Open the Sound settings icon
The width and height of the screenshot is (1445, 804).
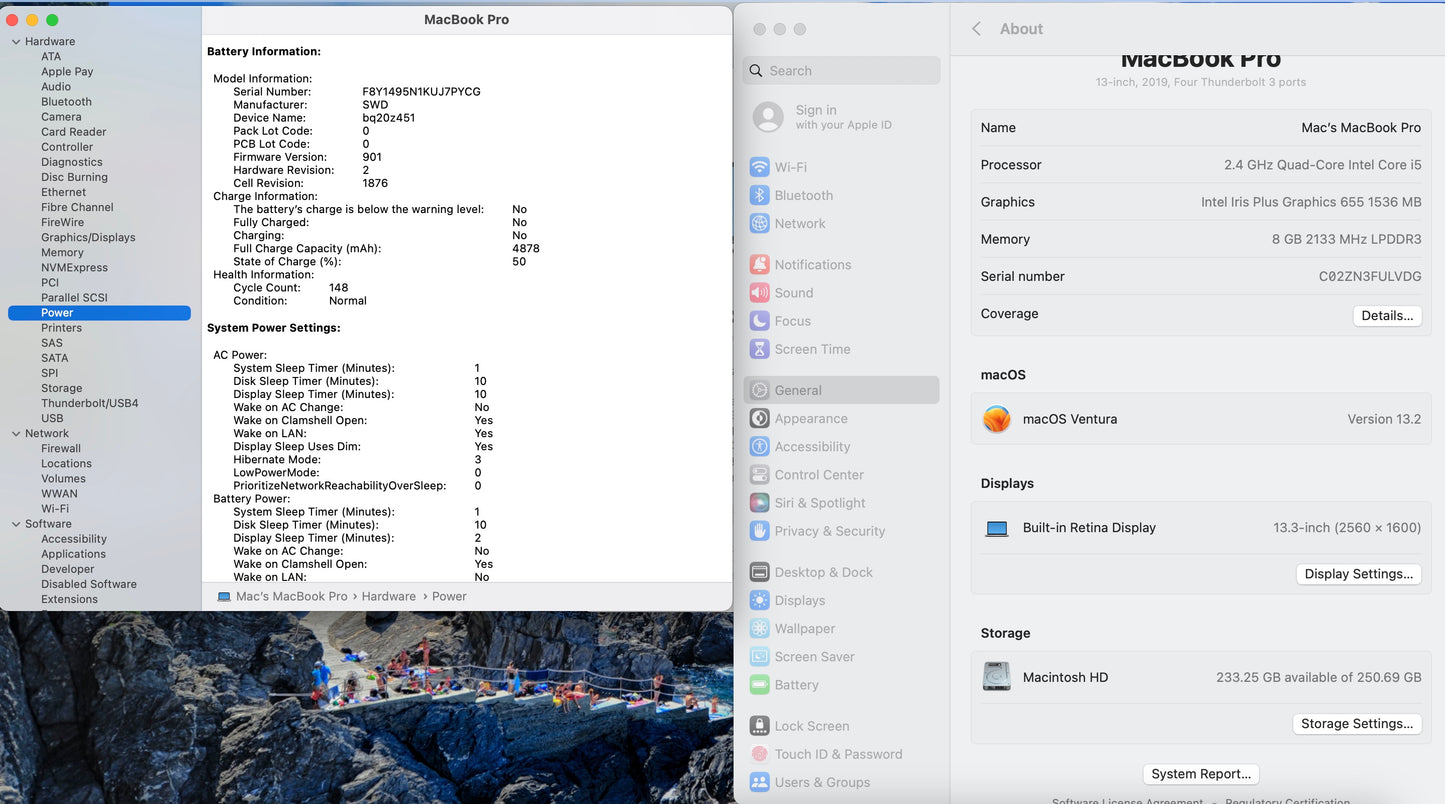tap(759, 293)
